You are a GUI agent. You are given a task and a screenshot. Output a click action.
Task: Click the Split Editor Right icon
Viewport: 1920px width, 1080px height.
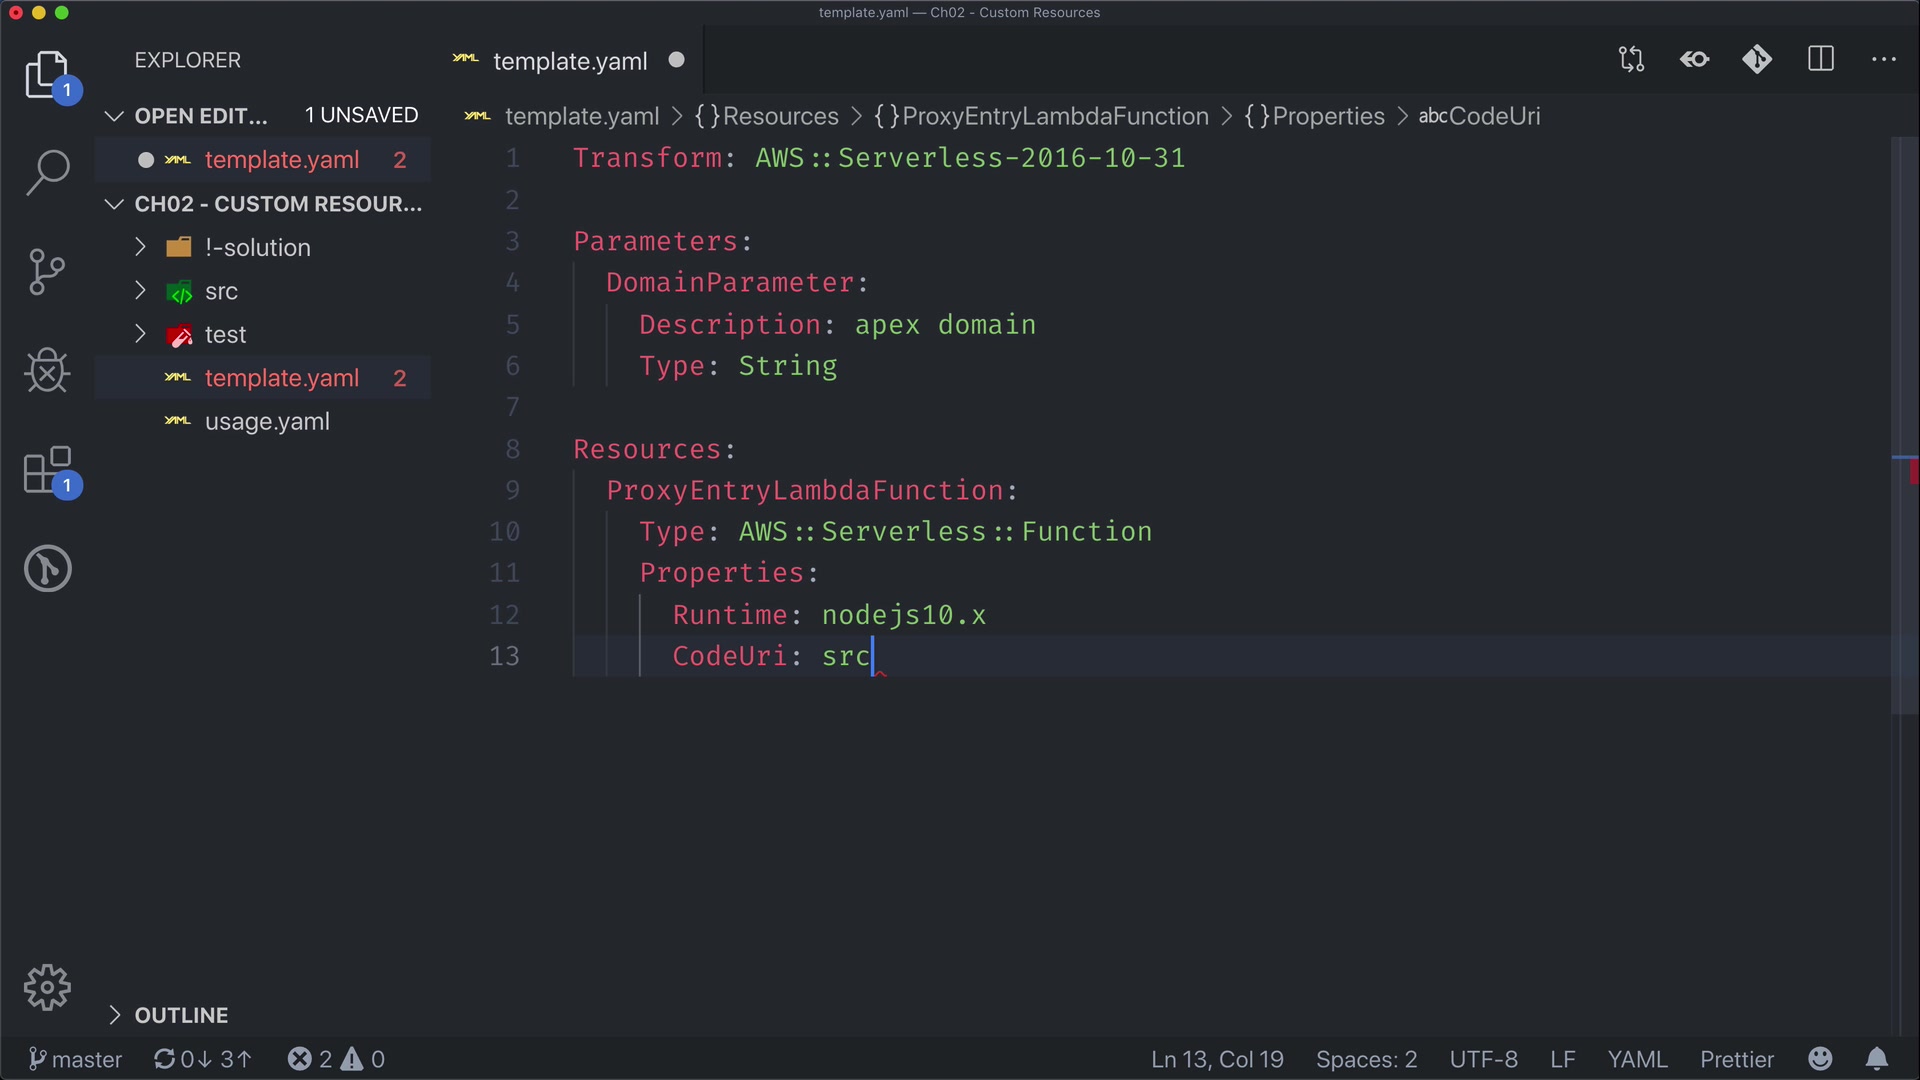(x=1821, y=60)
